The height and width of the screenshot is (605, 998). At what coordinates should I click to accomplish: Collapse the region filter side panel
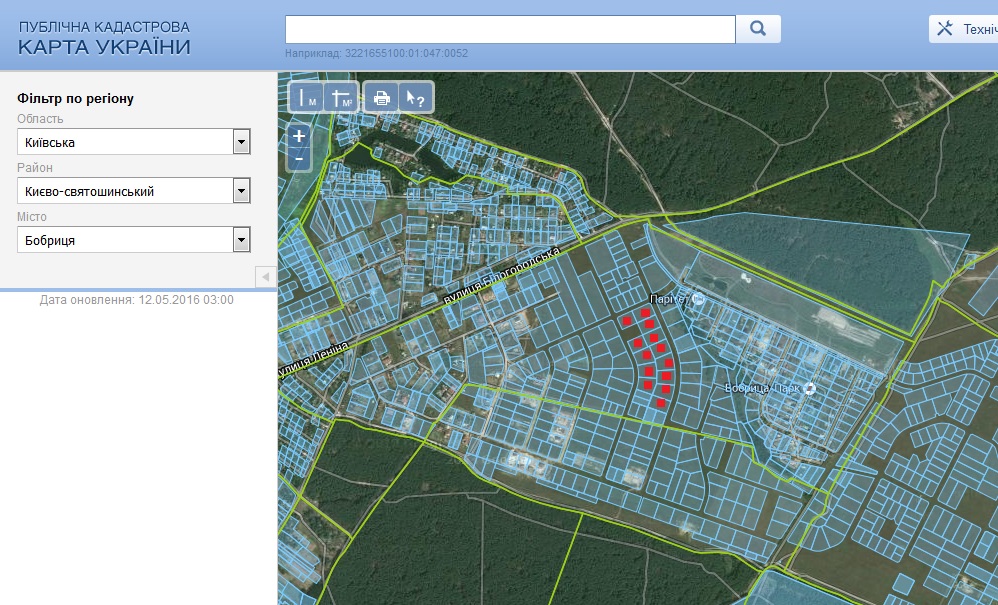[x=265, y=276]
